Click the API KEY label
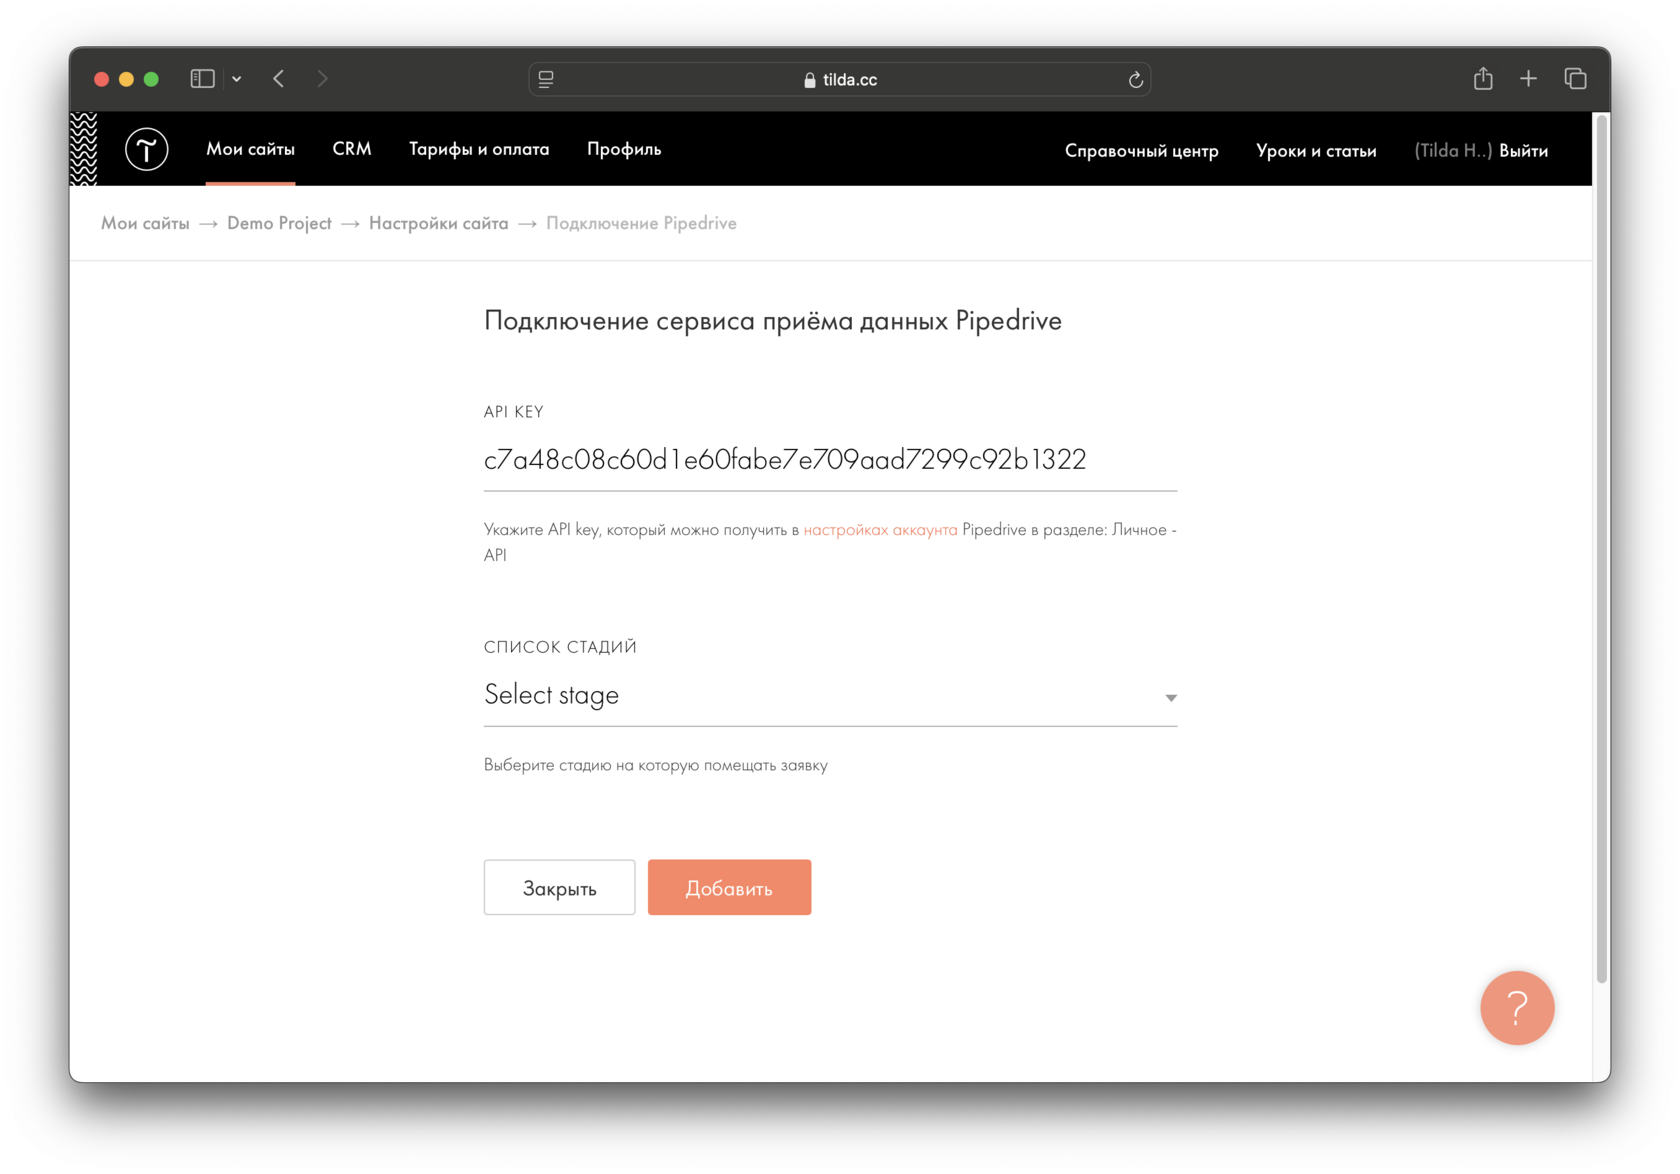The height and width of the screenshot is (1174, 1680). 514,412
